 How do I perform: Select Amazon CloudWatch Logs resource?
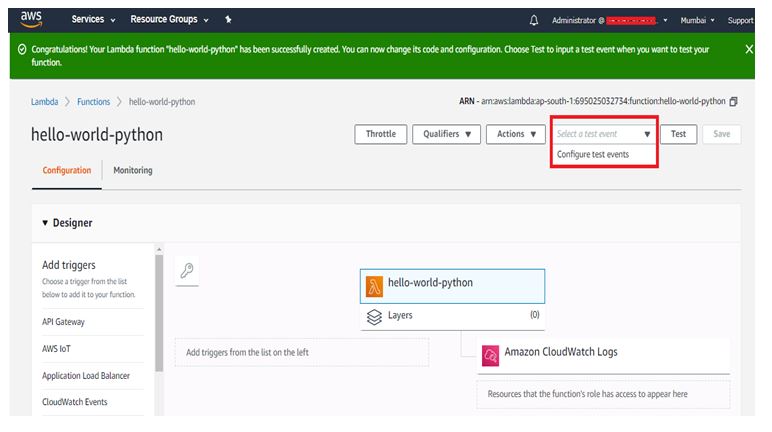(x=603, y=355)
